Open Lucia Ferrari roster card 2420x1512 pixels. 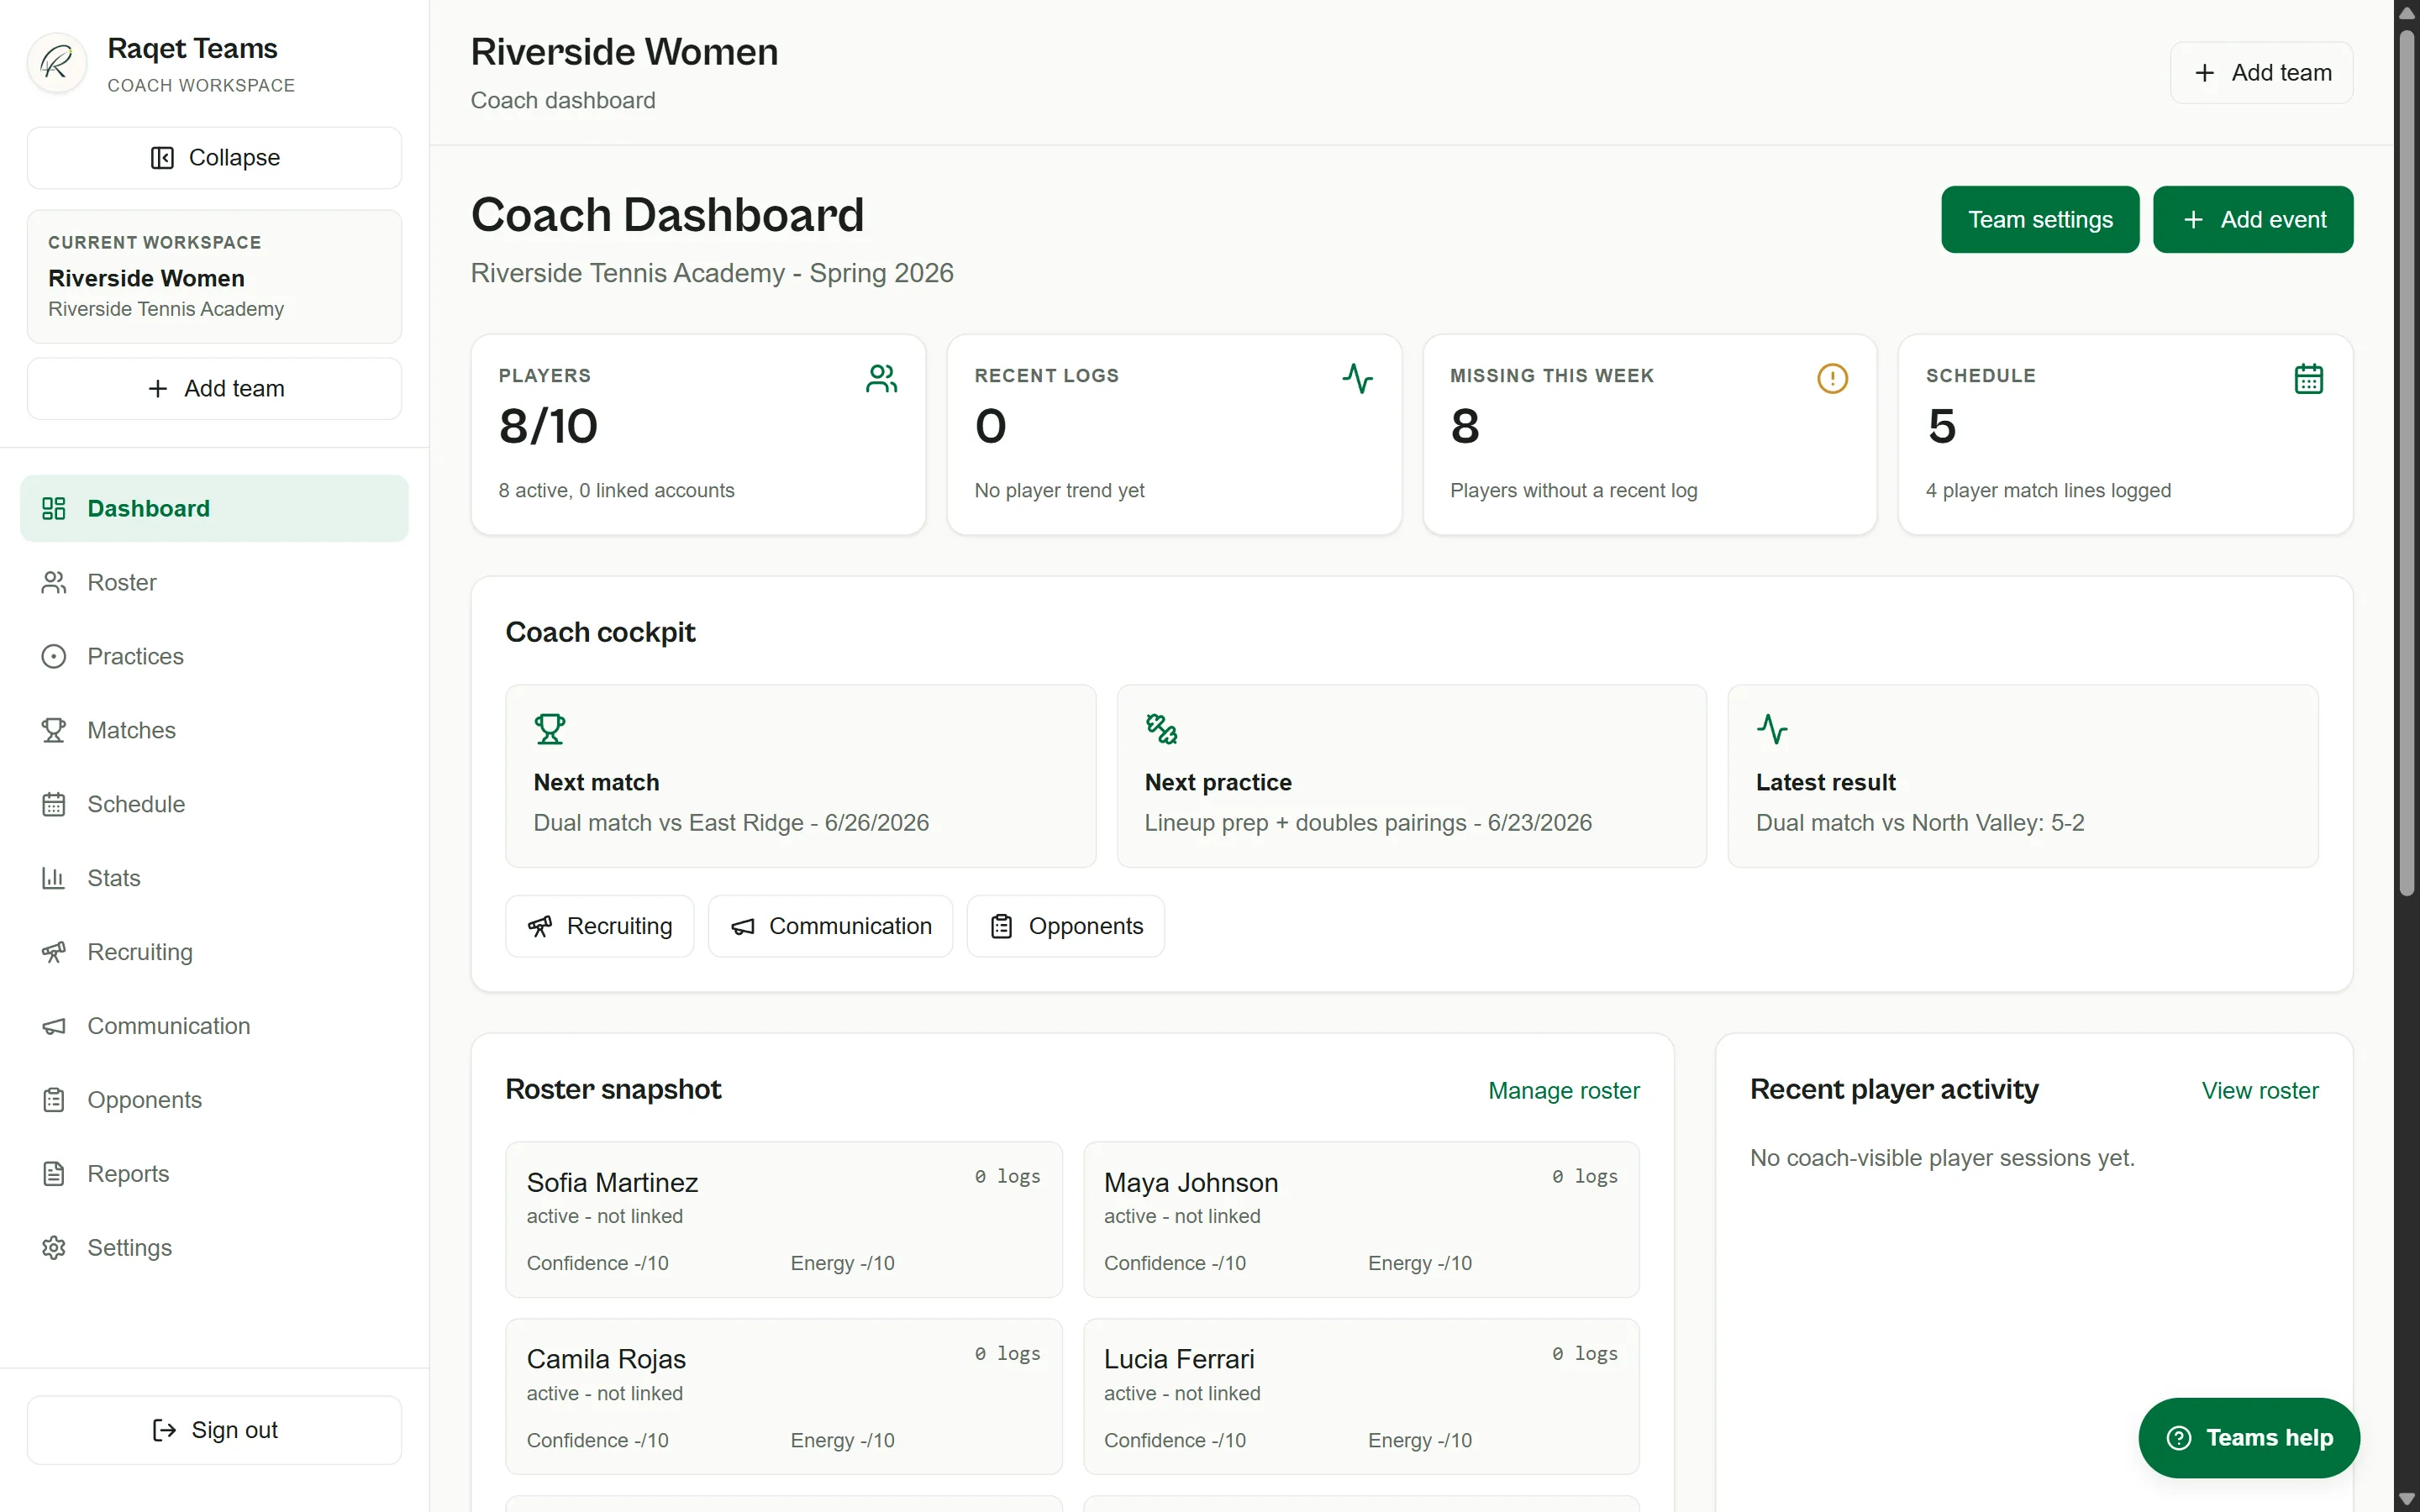click(1361, 1397)
